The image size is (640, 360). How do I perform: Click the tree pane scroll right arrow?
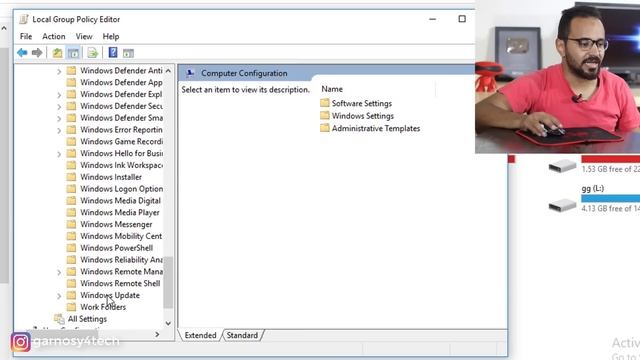tap(157, 334)
